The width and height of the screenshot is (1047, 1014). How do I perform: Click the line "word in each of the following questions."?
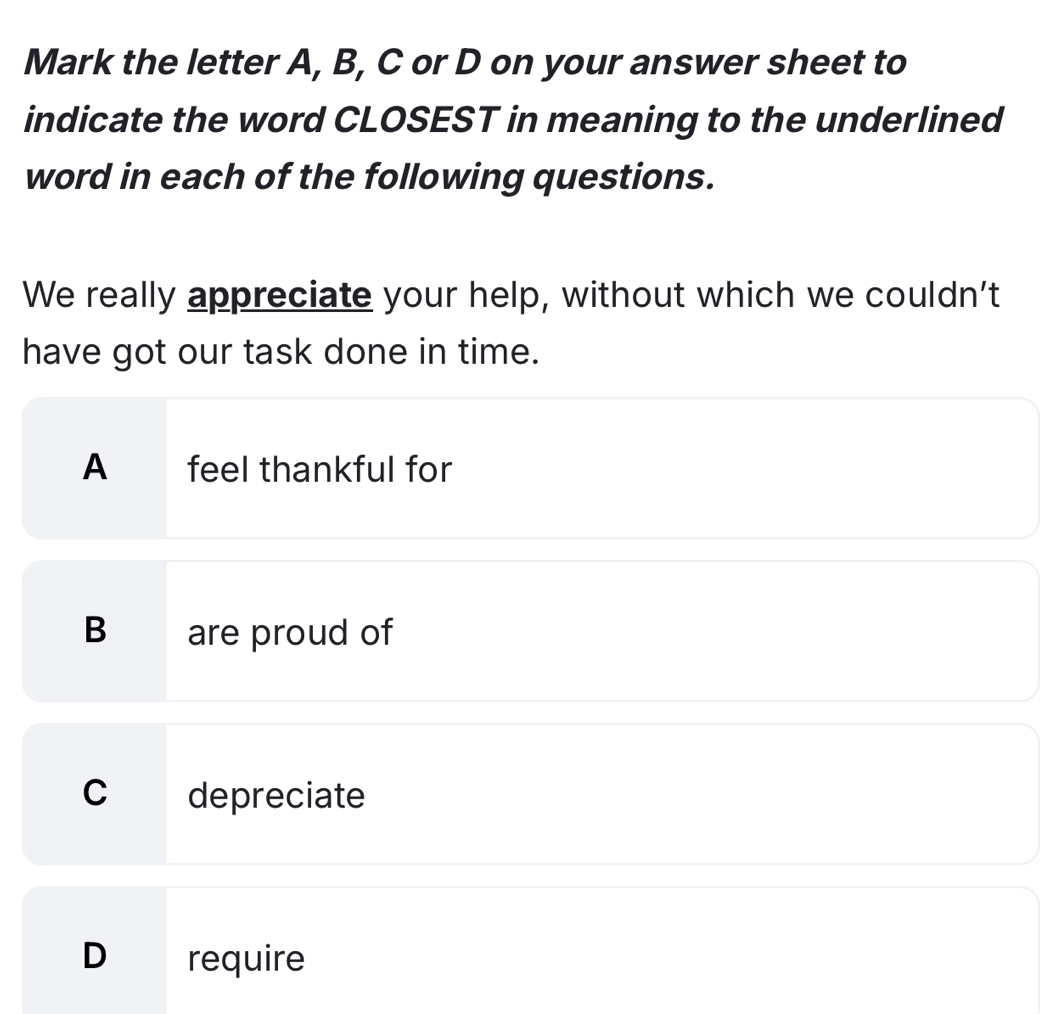370,177
